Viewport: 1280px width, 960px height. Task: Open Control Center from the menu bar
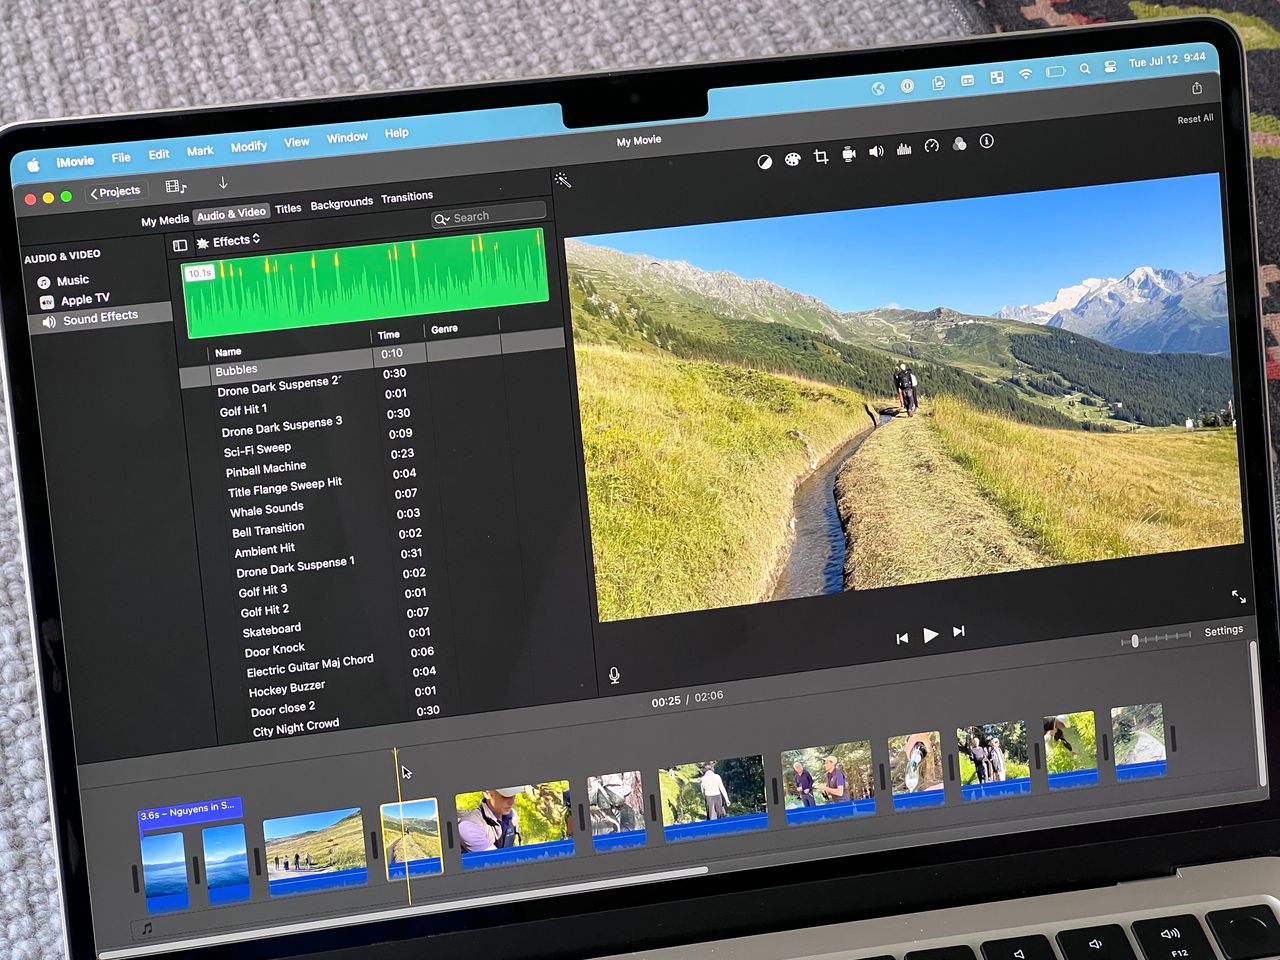point(1110,67)
